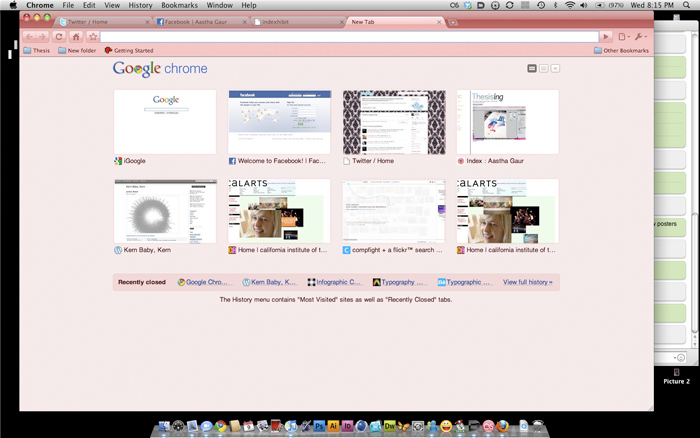Open the Edit menu
Viewport: 700px width, 438px height.
89,5
